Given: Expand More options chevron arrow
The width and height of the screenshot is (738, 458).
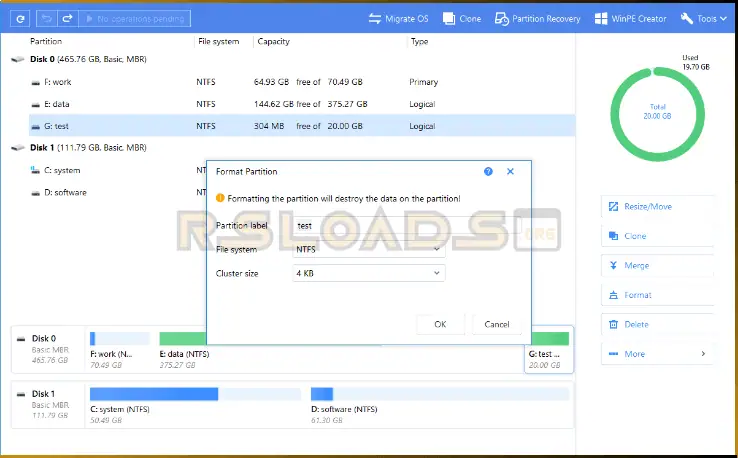Looking at the screenshot, I should coord(703,354).
